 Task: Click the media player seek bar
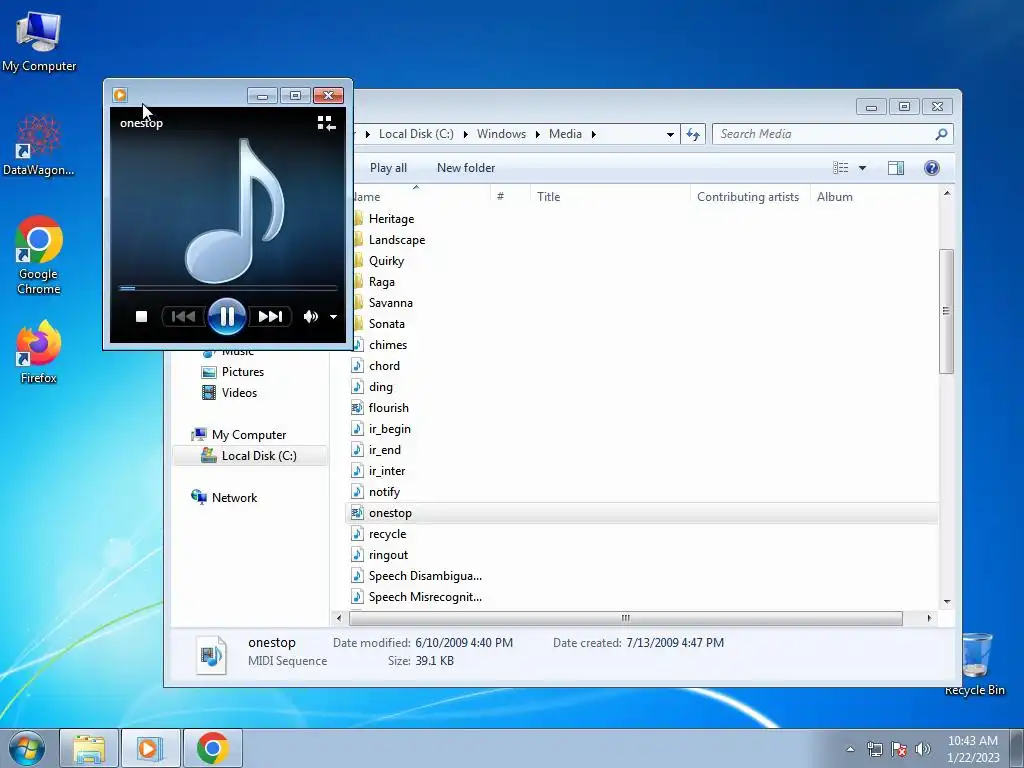pyautogui.click(x=227, y=287)
